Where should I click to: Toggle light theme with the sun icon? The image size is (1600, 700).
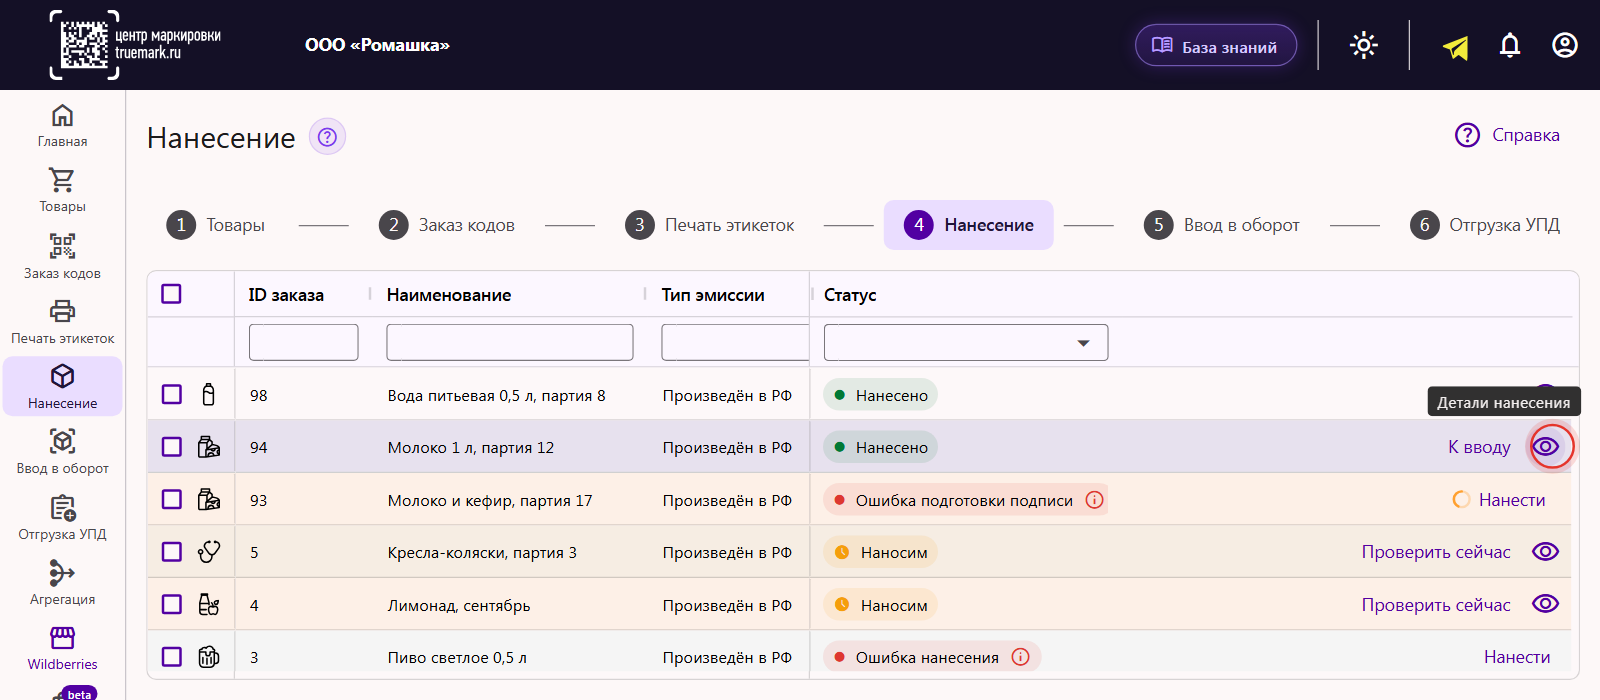pos(1364,45)
